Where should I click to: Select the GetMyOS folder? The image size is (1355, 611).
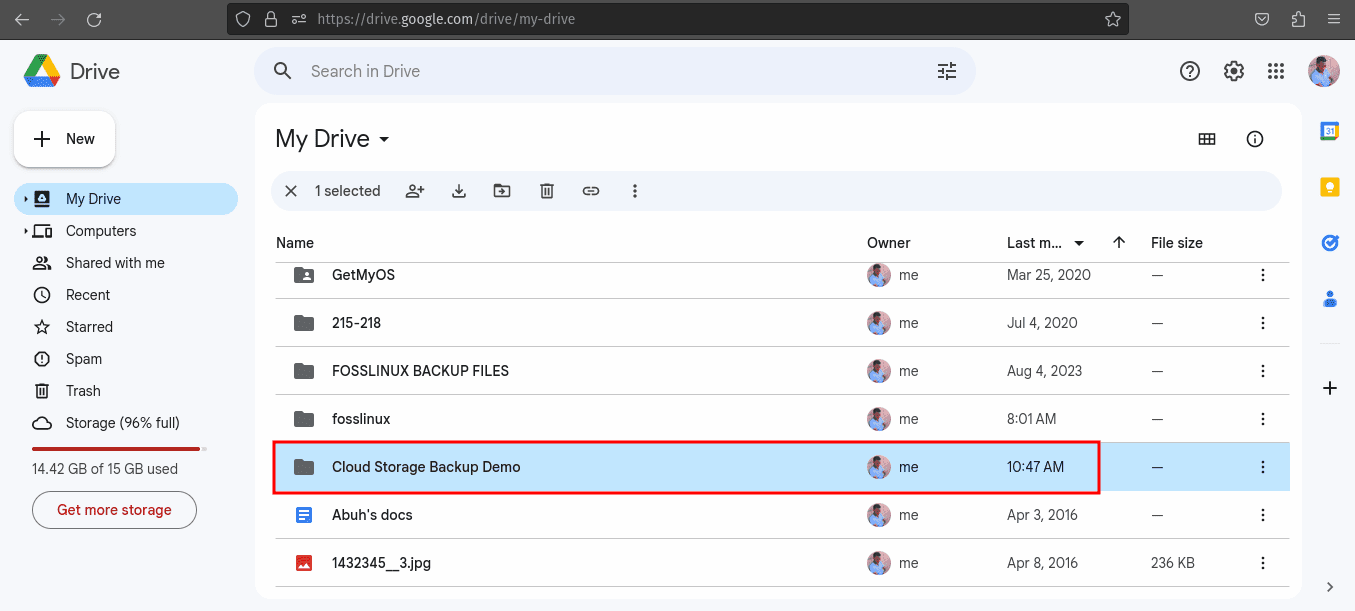[782, 275]
